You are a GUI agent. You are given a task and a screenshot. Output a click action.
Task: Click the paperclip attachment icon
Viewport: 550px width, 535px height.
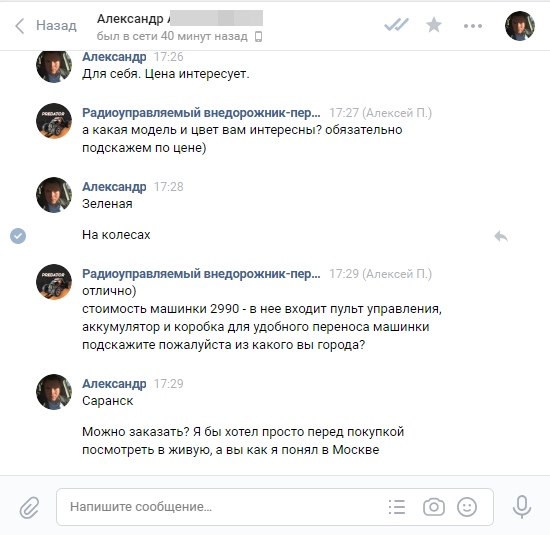29,507
